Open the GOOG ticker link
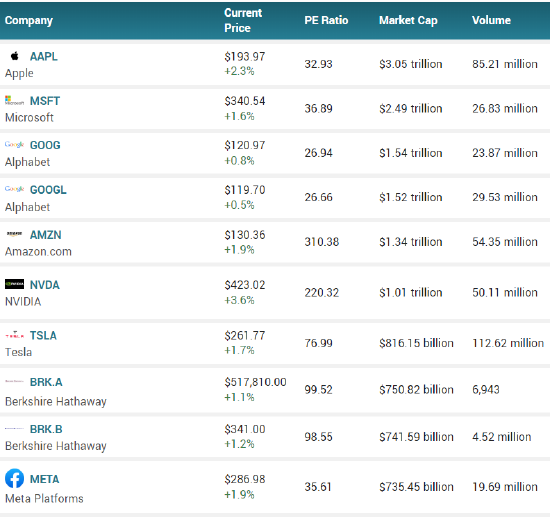 coord(45,145)
